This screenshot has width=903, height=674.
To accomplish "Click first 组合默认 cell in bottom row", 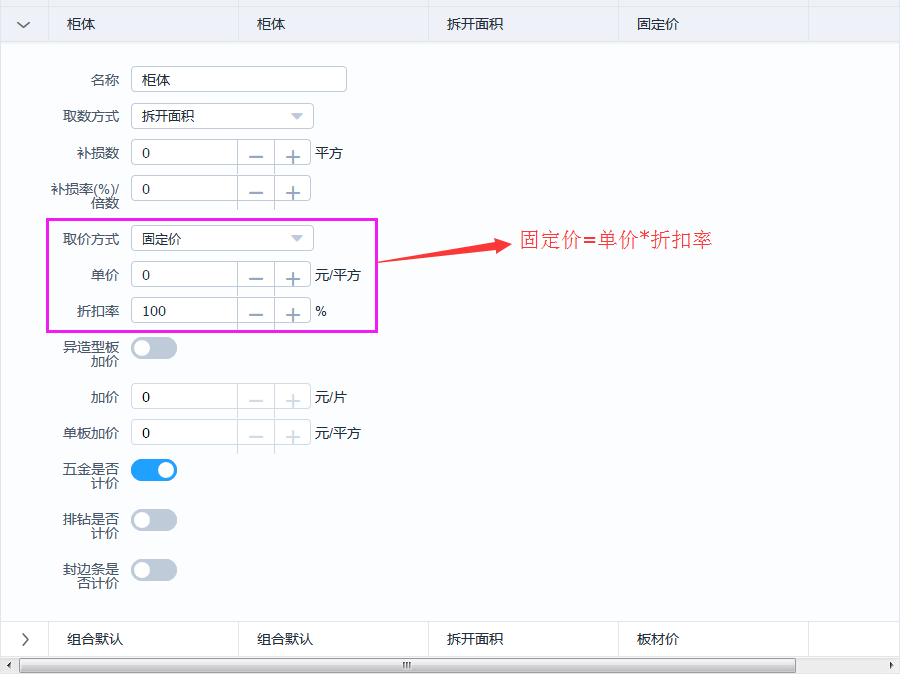I will (143, 639).
